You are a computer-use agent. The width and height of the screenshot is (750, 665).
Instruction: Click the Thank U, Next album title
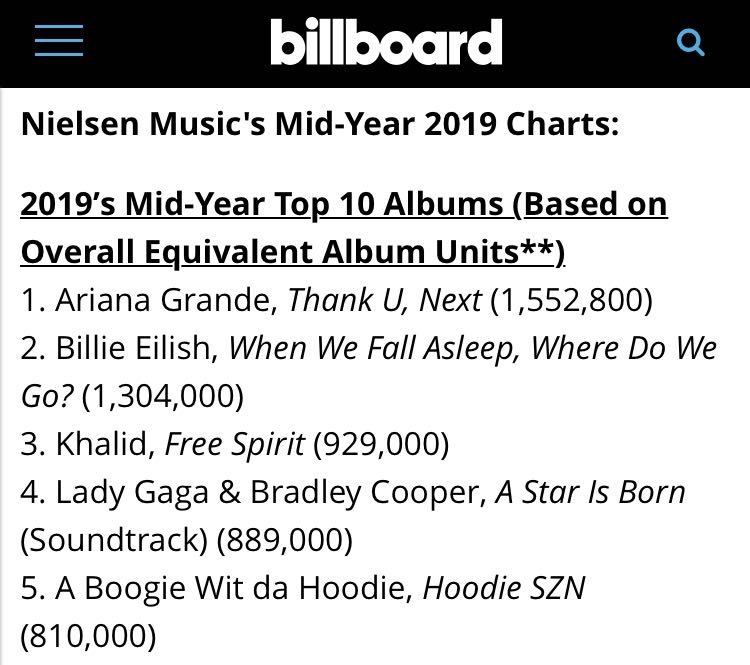click(x=385, y=300)
